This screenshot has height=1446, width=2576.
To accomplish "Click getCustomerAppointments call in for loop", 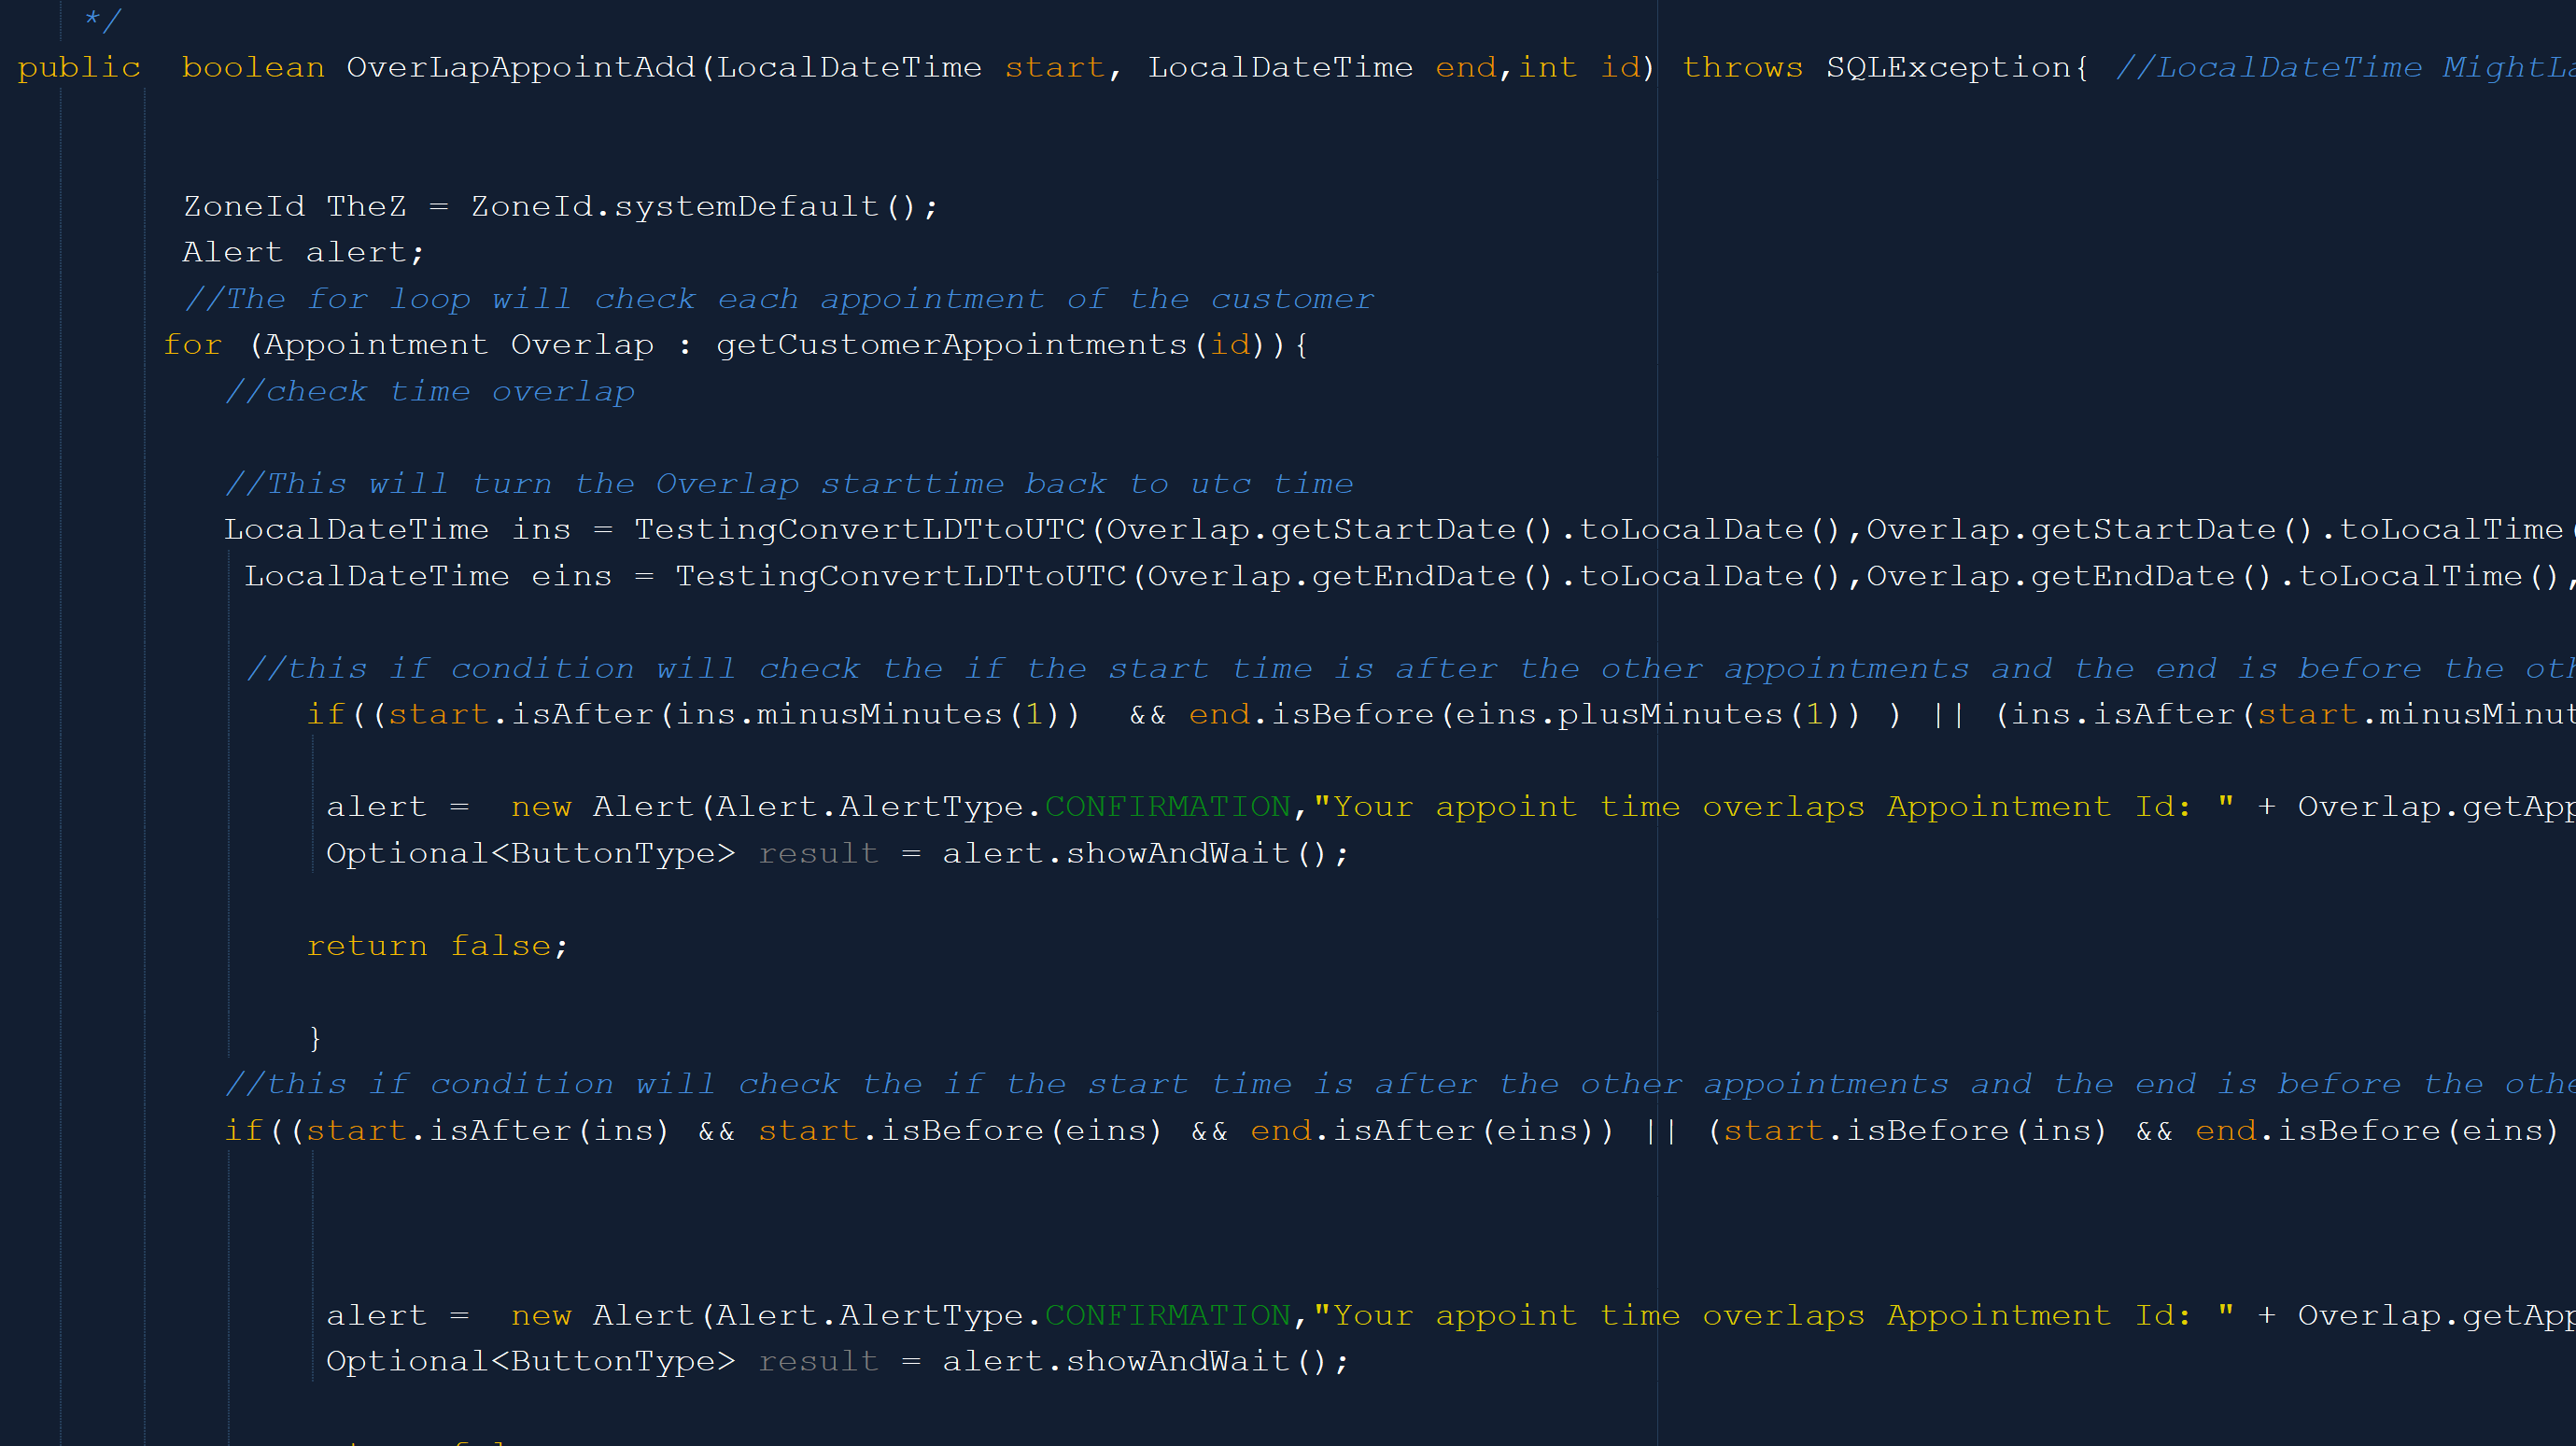I will point(1001,345).
